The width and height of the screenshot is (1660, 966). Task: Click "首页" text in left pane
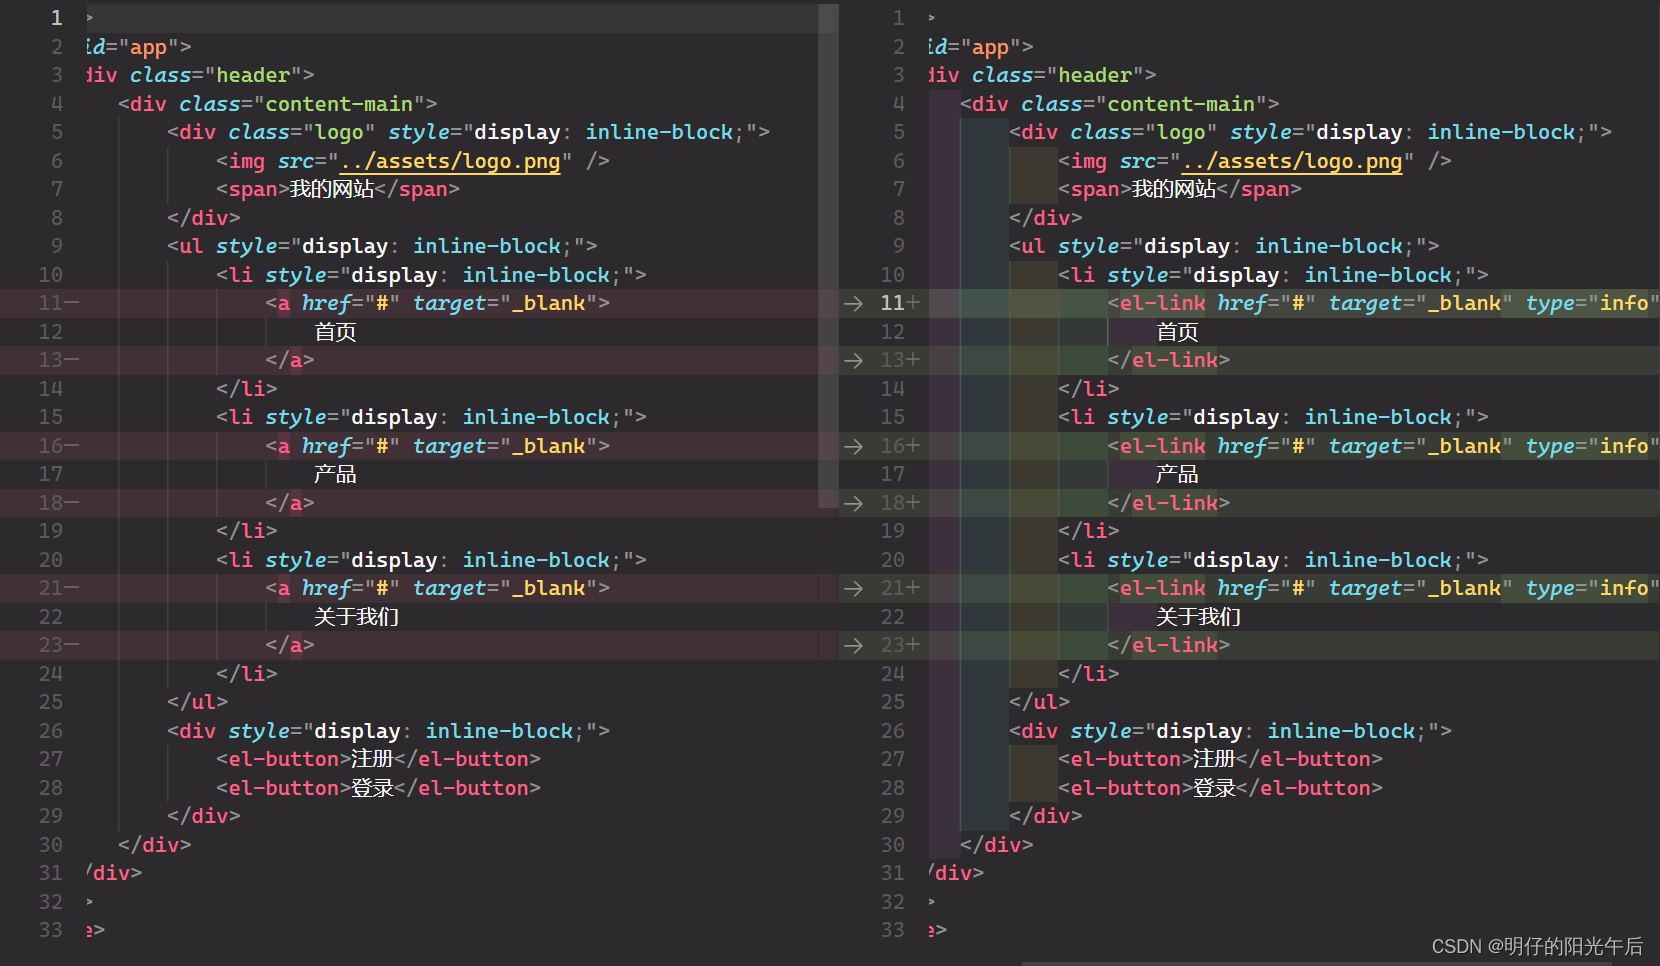(335, 332)
